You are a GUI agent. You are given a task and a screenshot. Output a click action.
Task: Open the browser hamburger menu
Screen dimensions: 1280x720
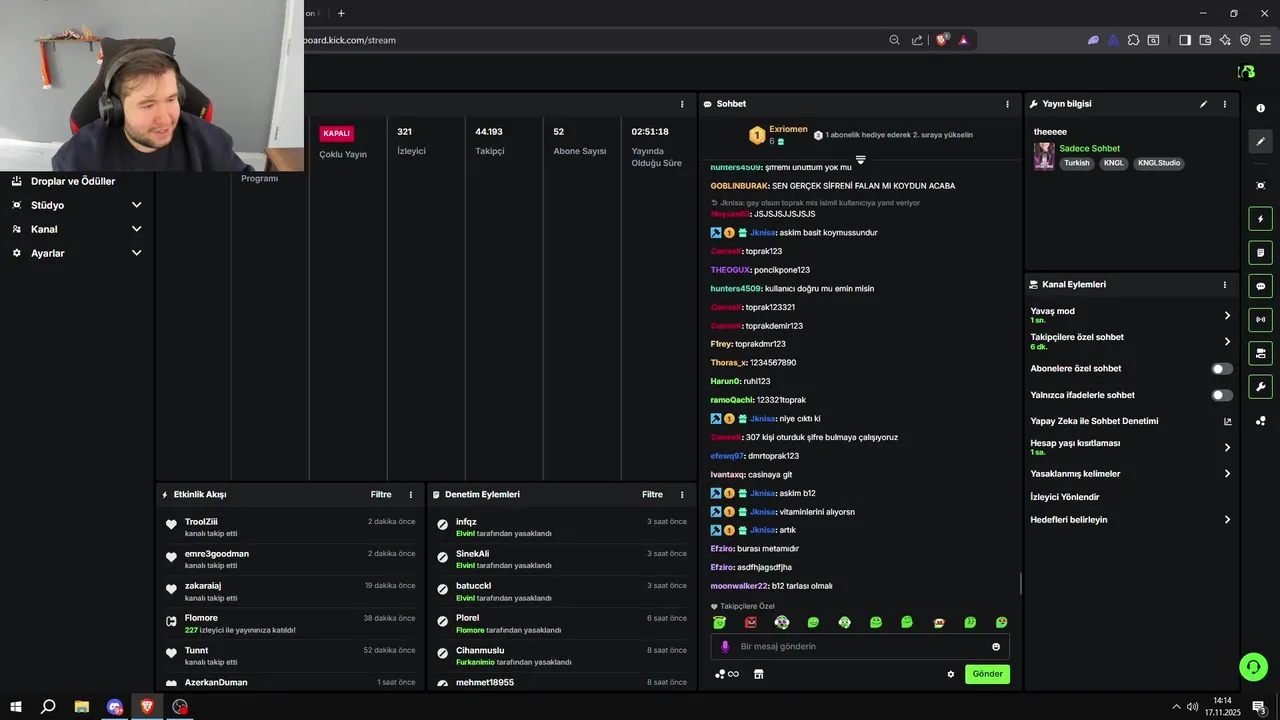pos(1265,40)
